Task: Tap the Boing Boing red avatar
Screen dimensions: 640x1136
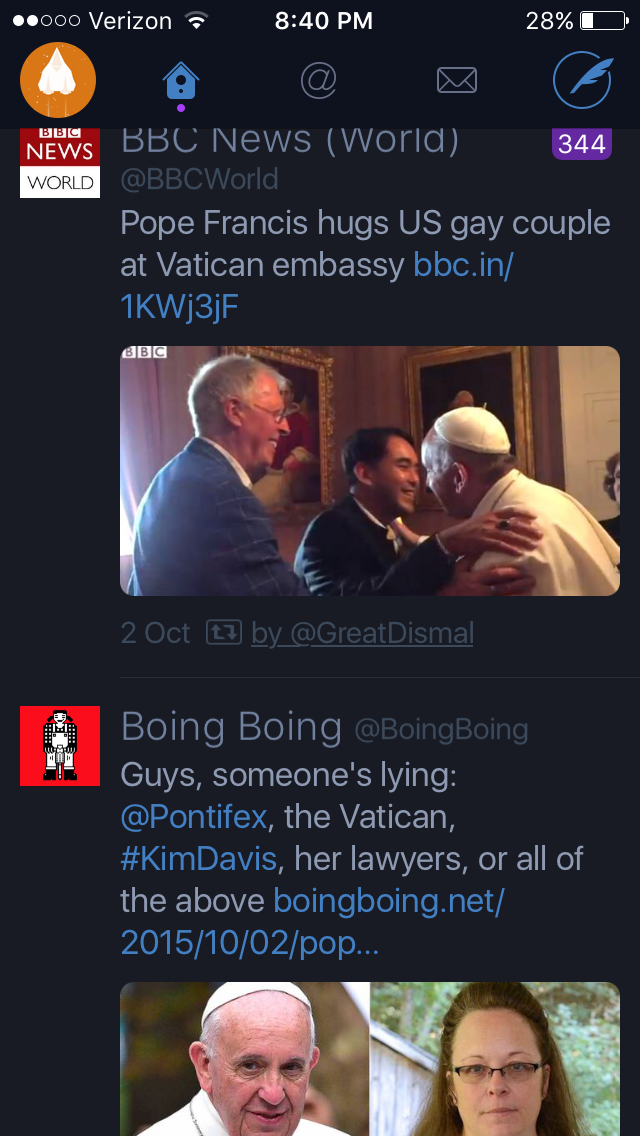Action: coord(60,746)
